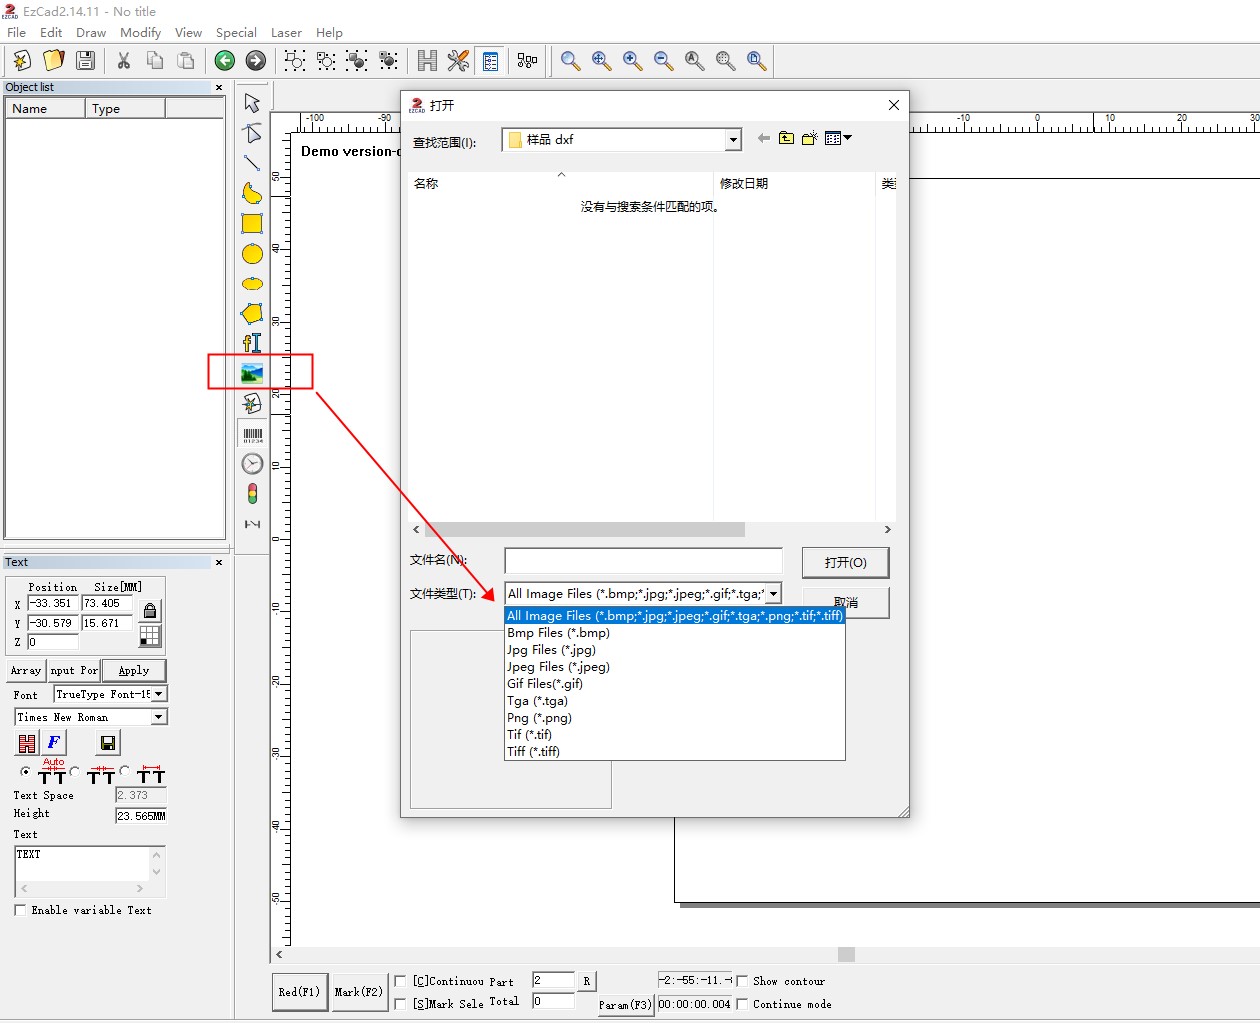Toggle Enable variable Text checkbox
The width and height of the screenshot is (1260, 1023).
[20, 910]
